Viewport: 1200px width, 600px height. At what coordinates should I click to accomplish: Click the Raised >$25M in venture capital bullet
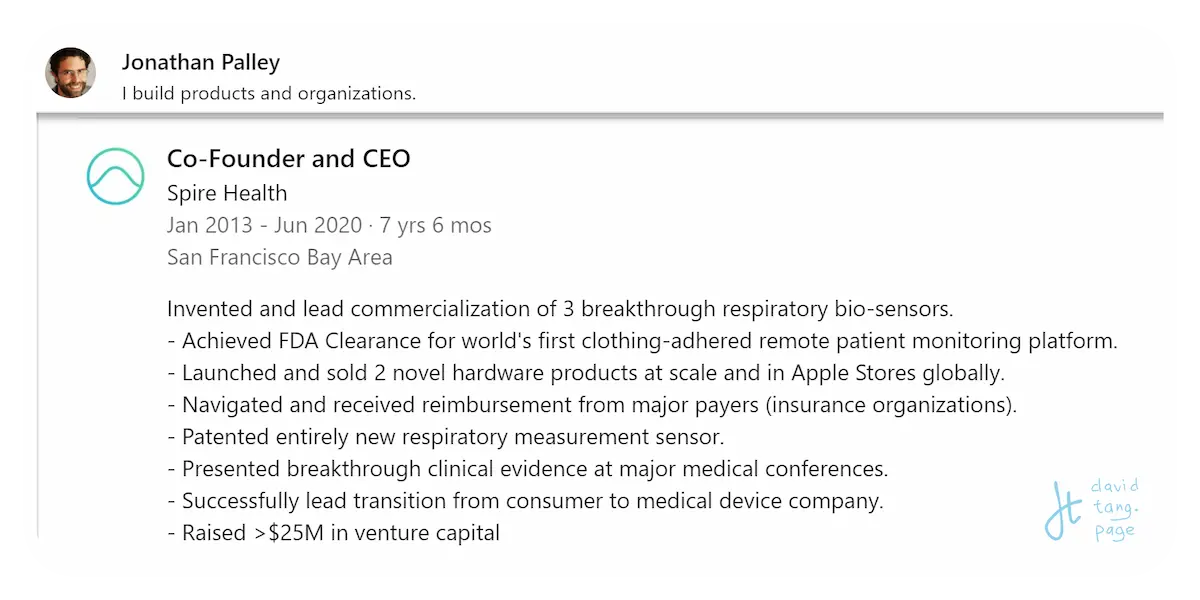[x=333, y=533]
